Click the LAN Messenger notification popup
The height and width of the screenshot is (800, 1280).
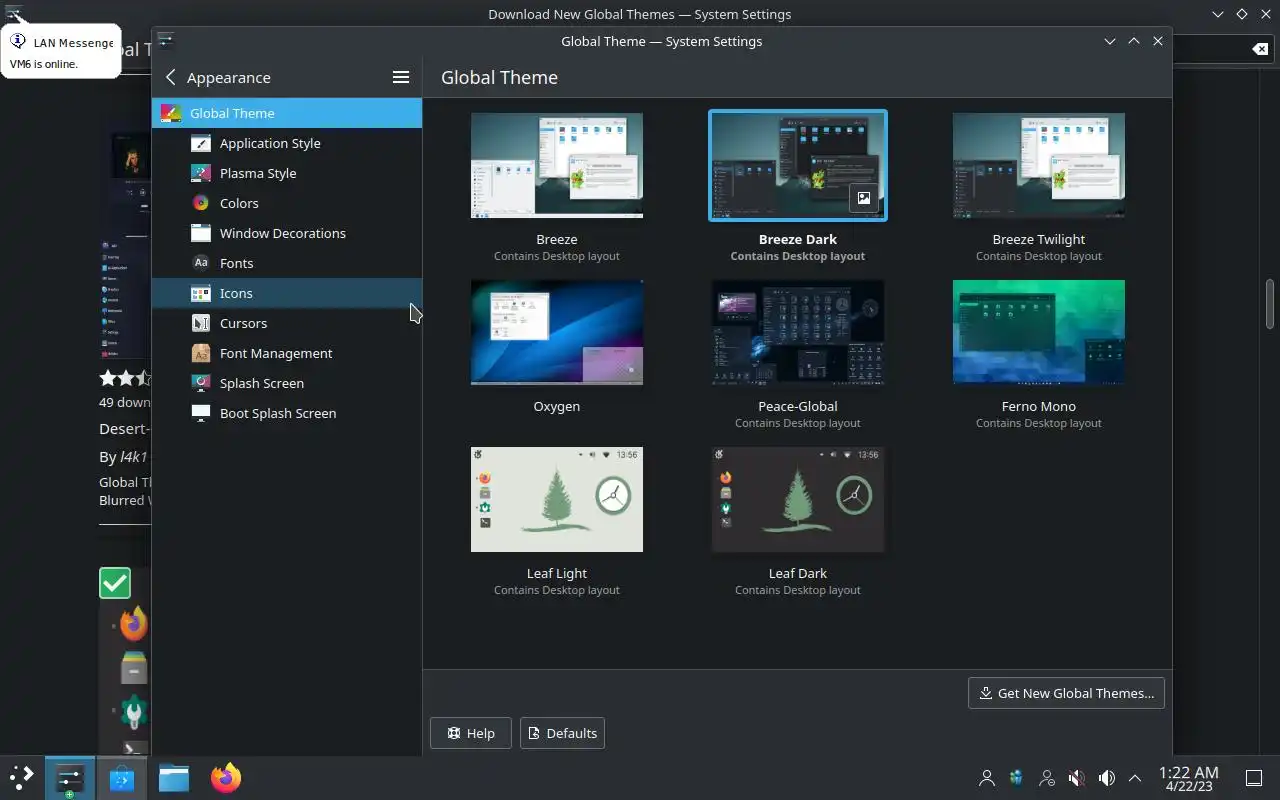(61, 52)
